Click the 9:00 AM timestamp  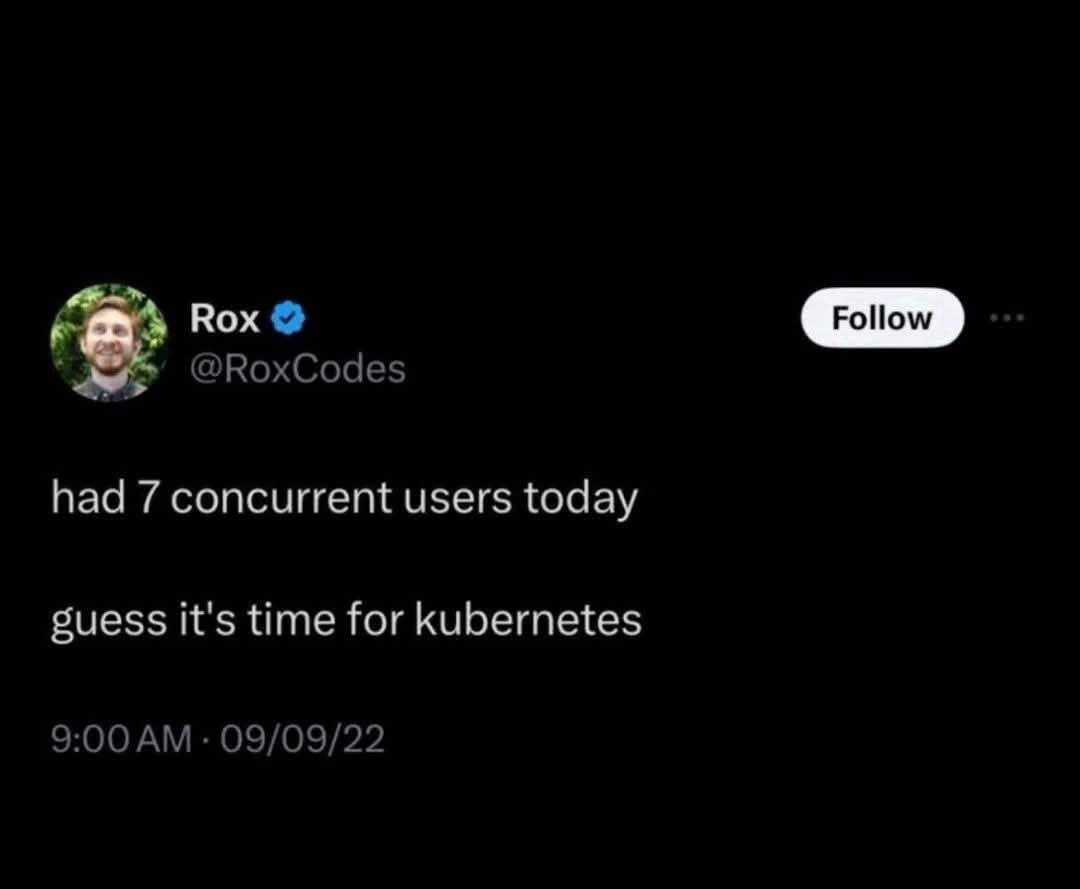tap(120, 740)
